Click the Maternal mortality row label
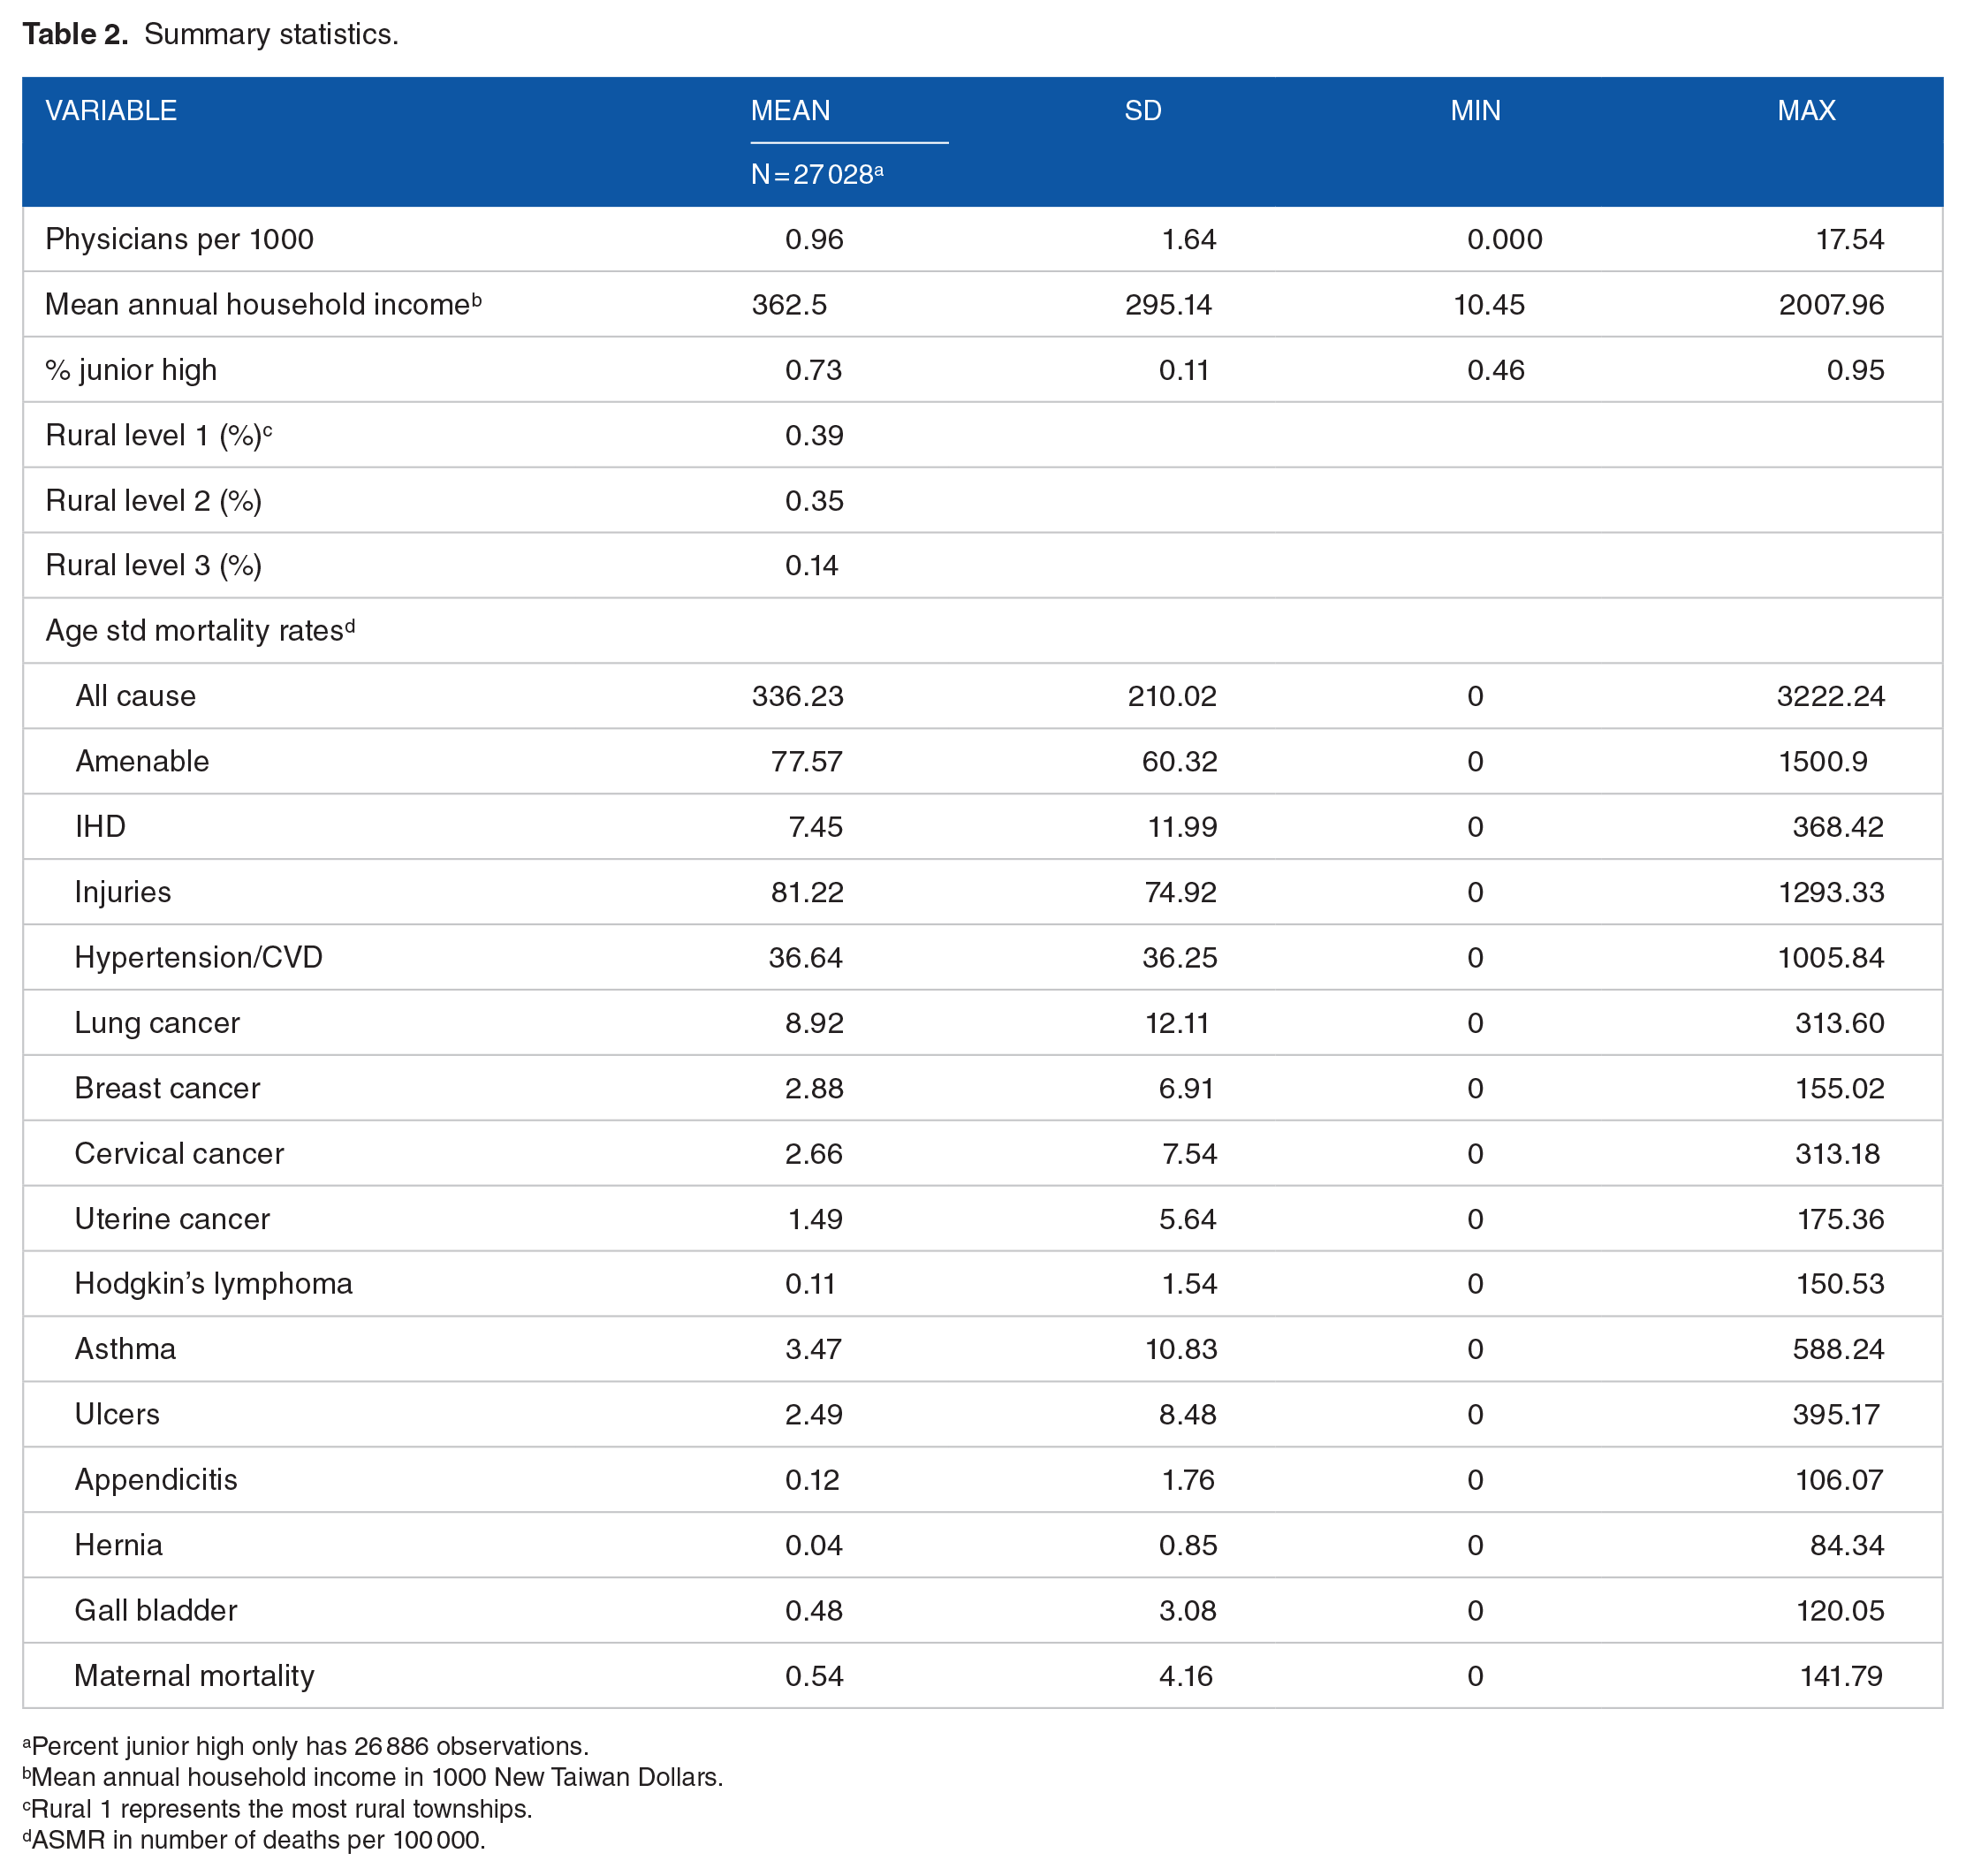1966x1876 pixels. tap(194, 1675)
